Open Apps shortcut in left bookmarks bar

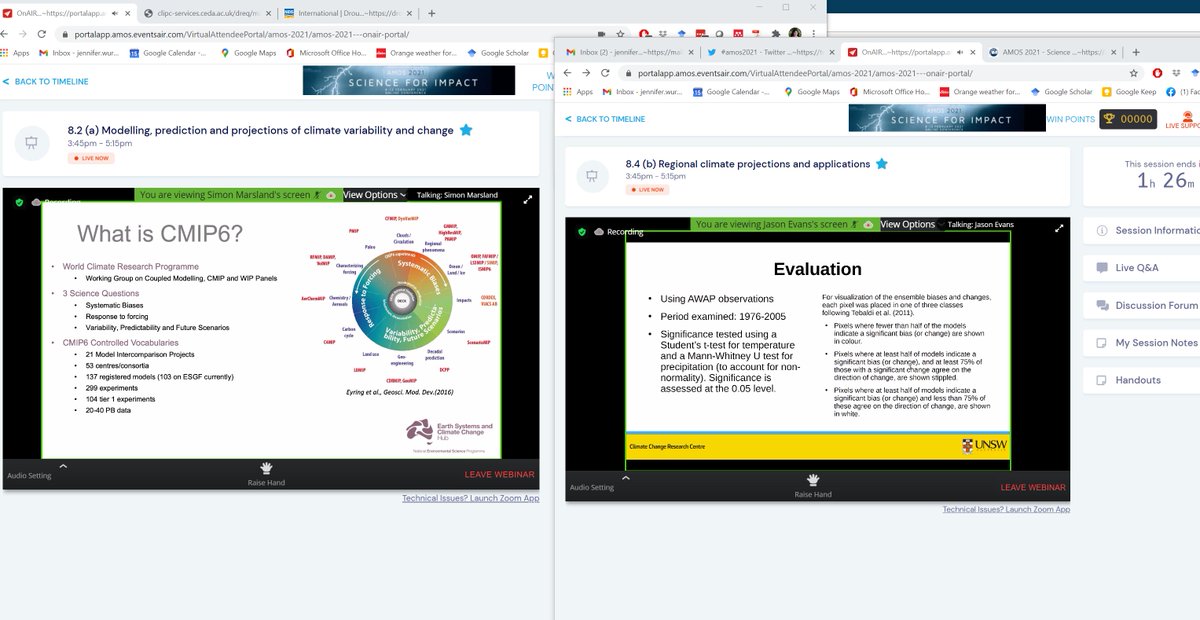point(17,53)
